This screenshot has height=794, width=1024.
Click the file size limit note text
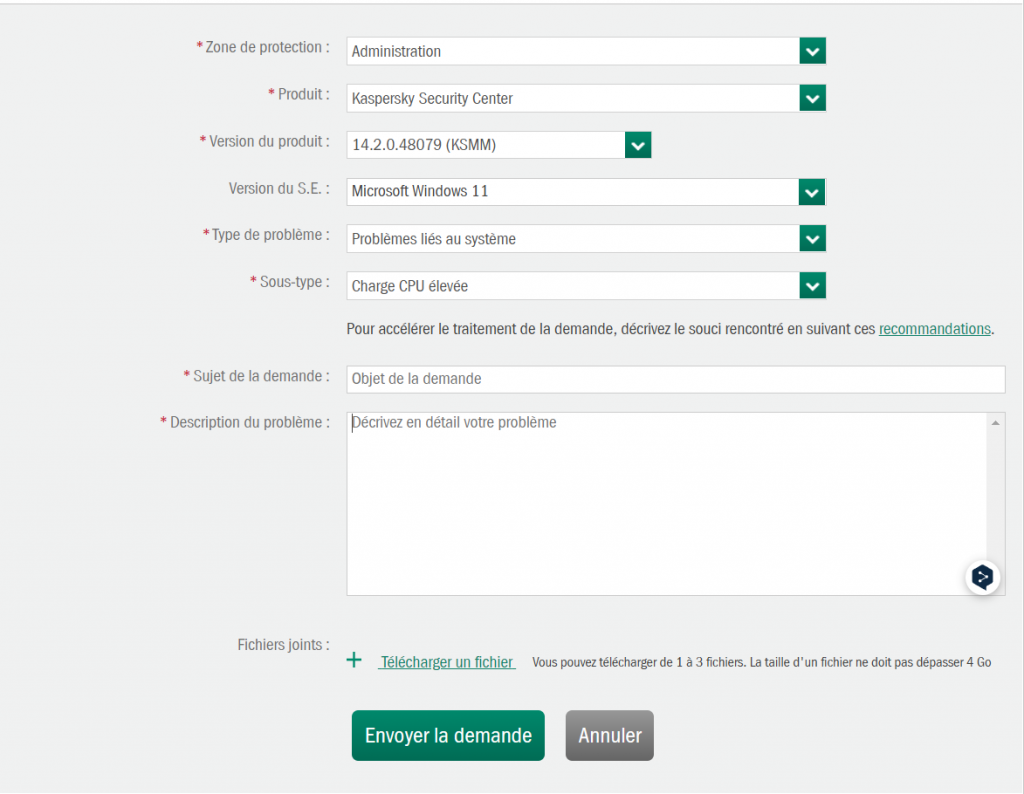point(761,662)
